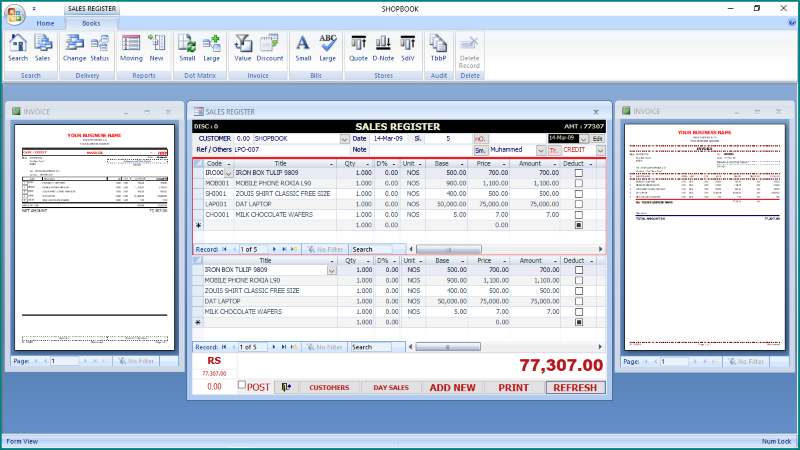The width and height of the screenshot is (800, 450).
Task: Expand the CREDIT transaction type dropdown
Action: coord(601,151)
